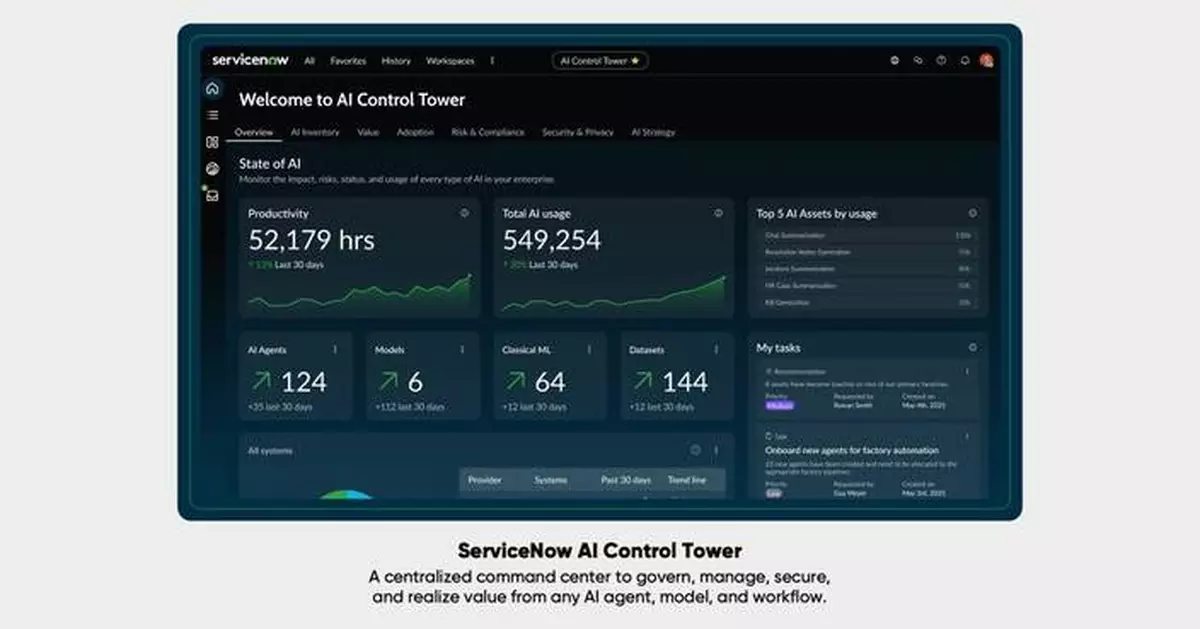Switch to the AI Inventory tab
This screenshot has height=629, width=1200.
tap(314, 131)
